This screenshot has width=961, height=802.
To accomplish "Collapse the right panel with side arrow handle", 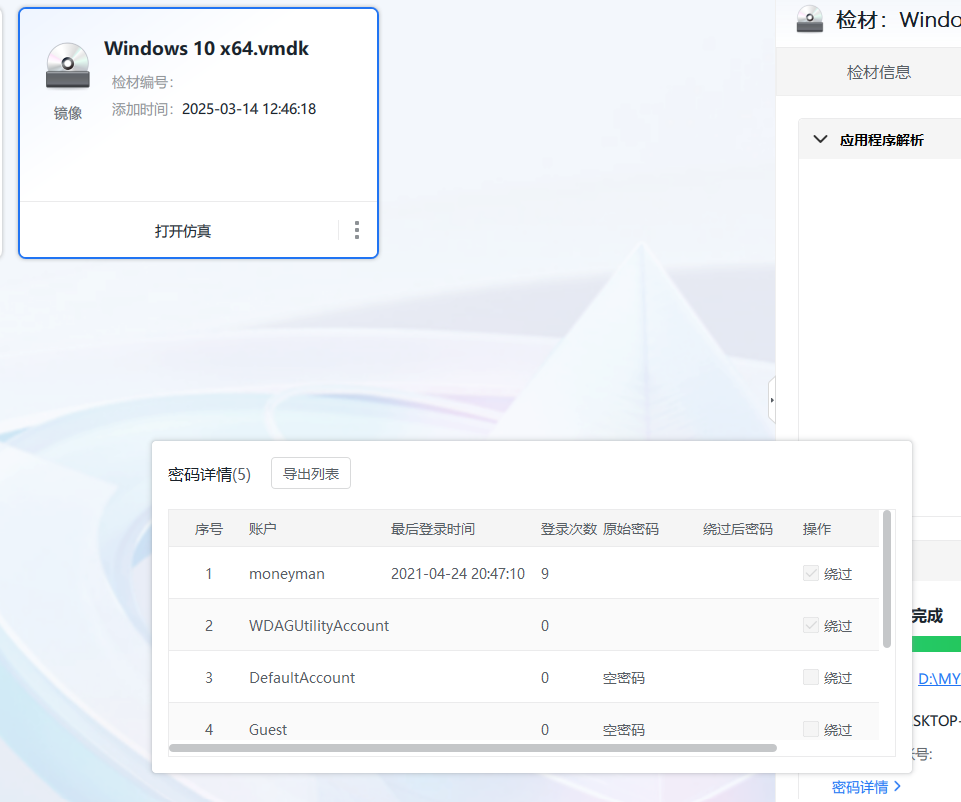I will point(772,400).
